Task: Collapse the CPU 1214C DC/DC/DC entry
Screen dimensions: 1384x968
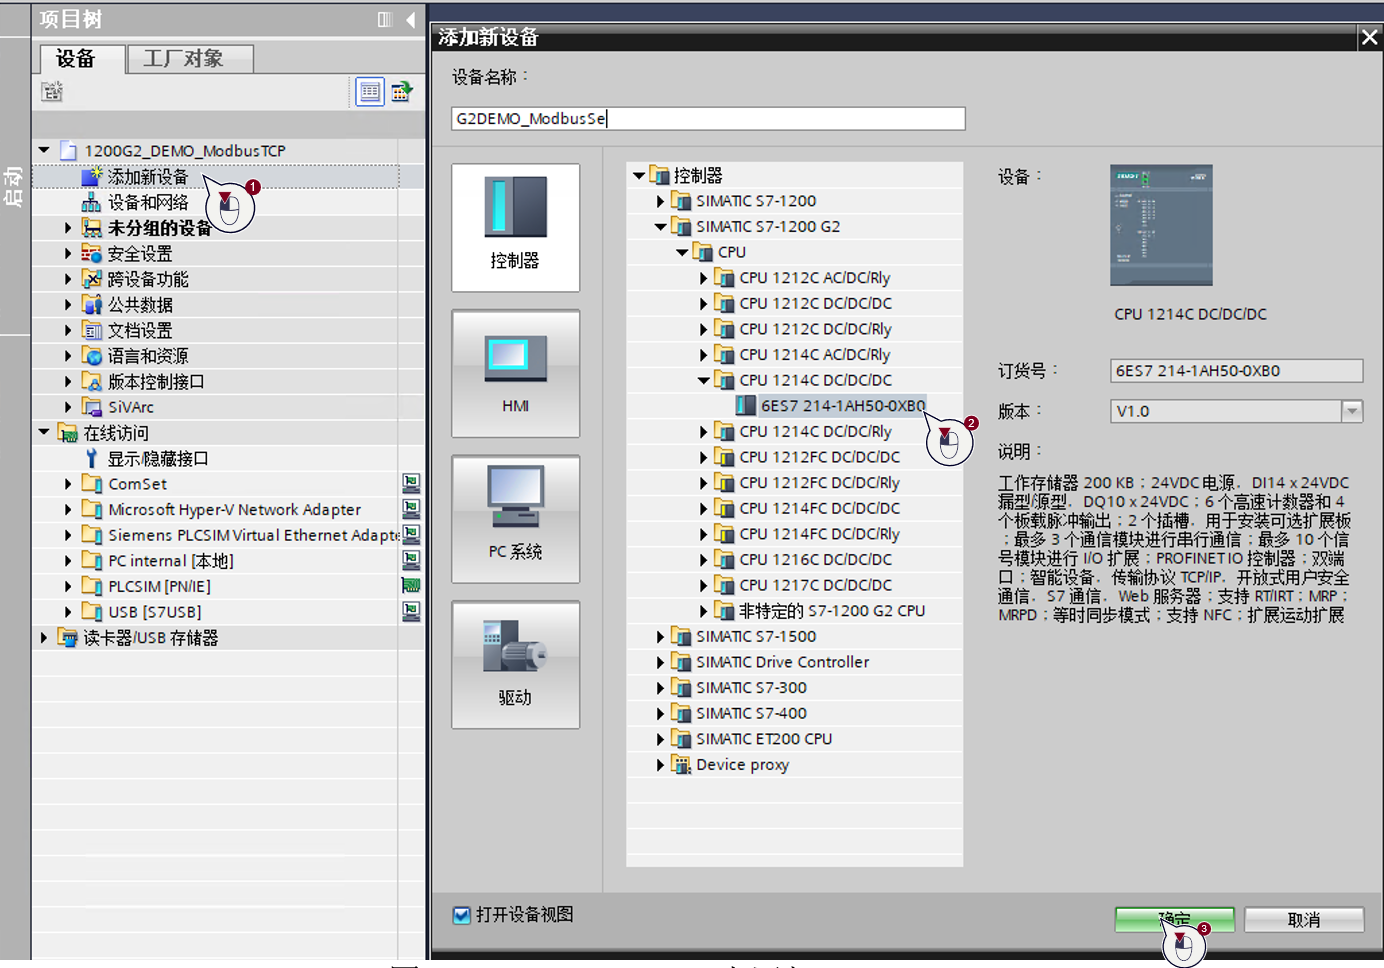Action: pyautogui.click(x=703, y=380)
